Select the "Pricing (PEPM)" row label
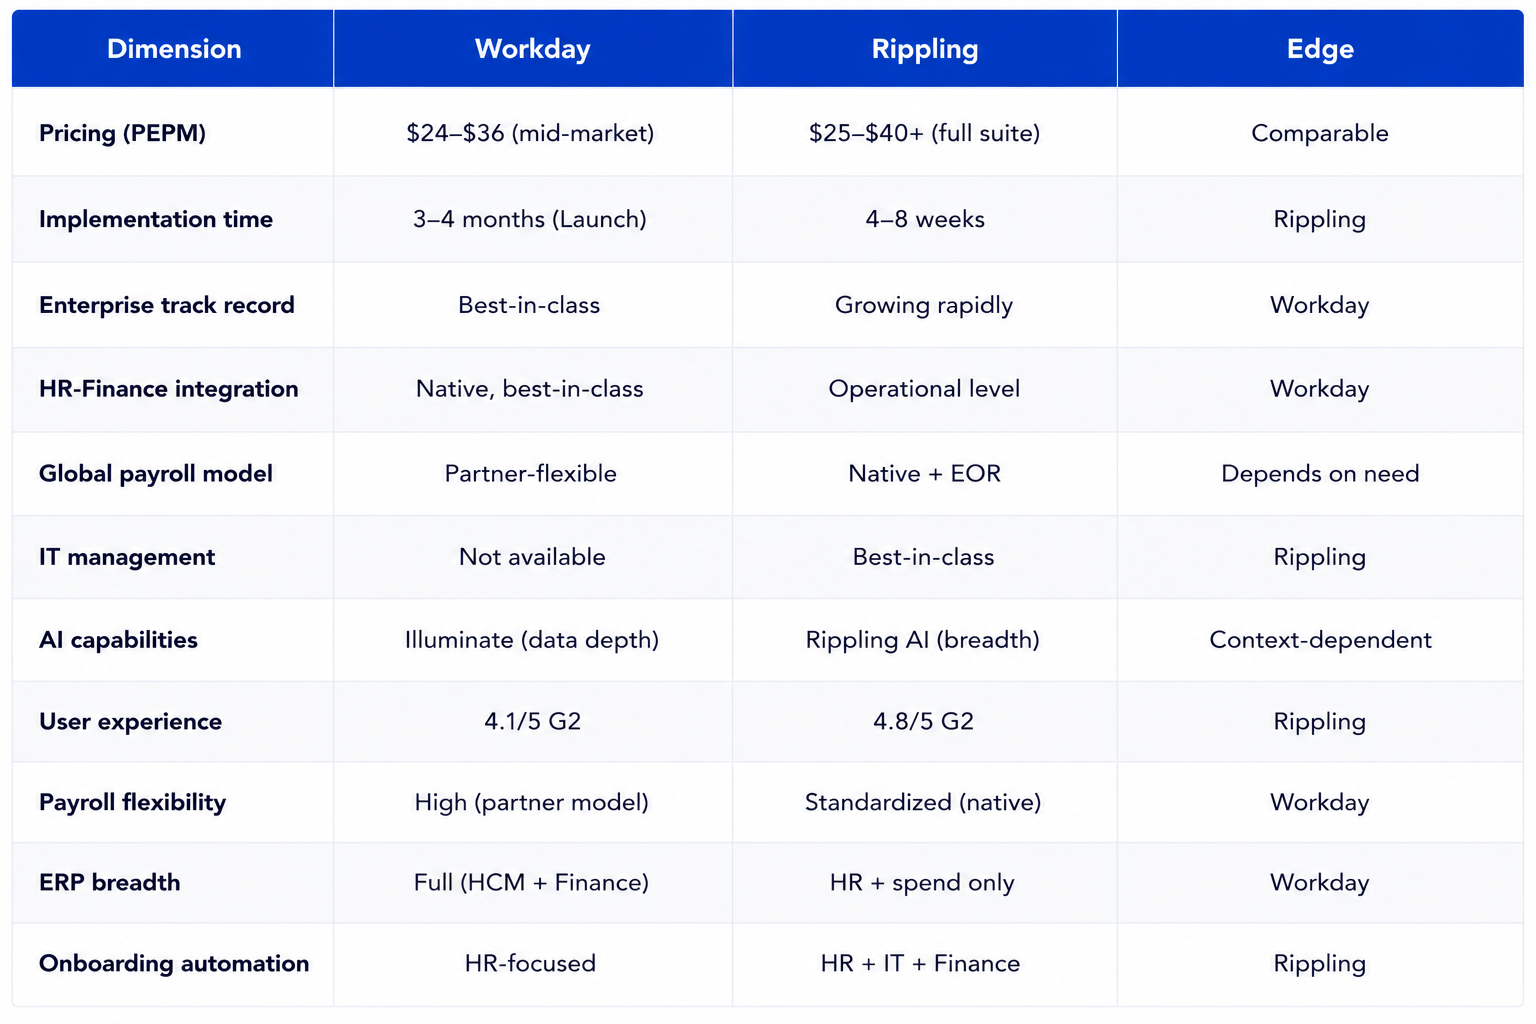 pos(122,133)
